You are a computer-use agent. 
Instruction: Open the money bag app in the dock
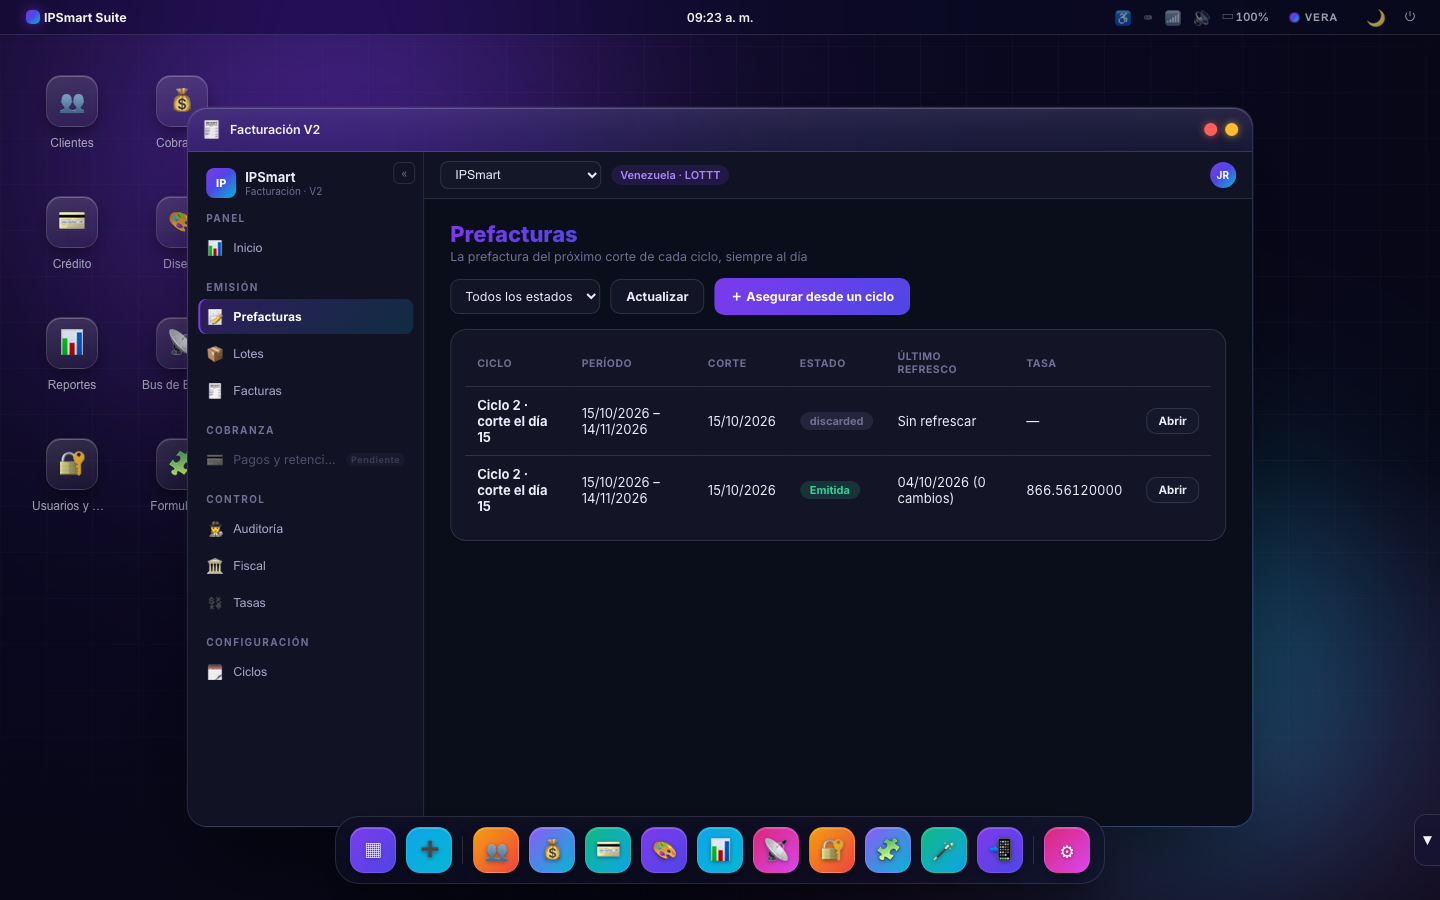click(552, 850)
